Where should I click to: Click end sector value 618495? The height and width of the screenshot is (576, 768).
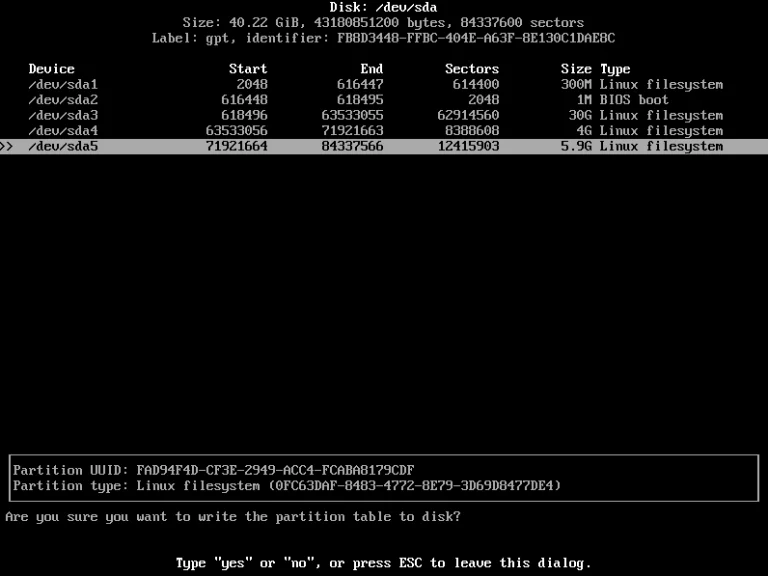click(x=360, y=100)
